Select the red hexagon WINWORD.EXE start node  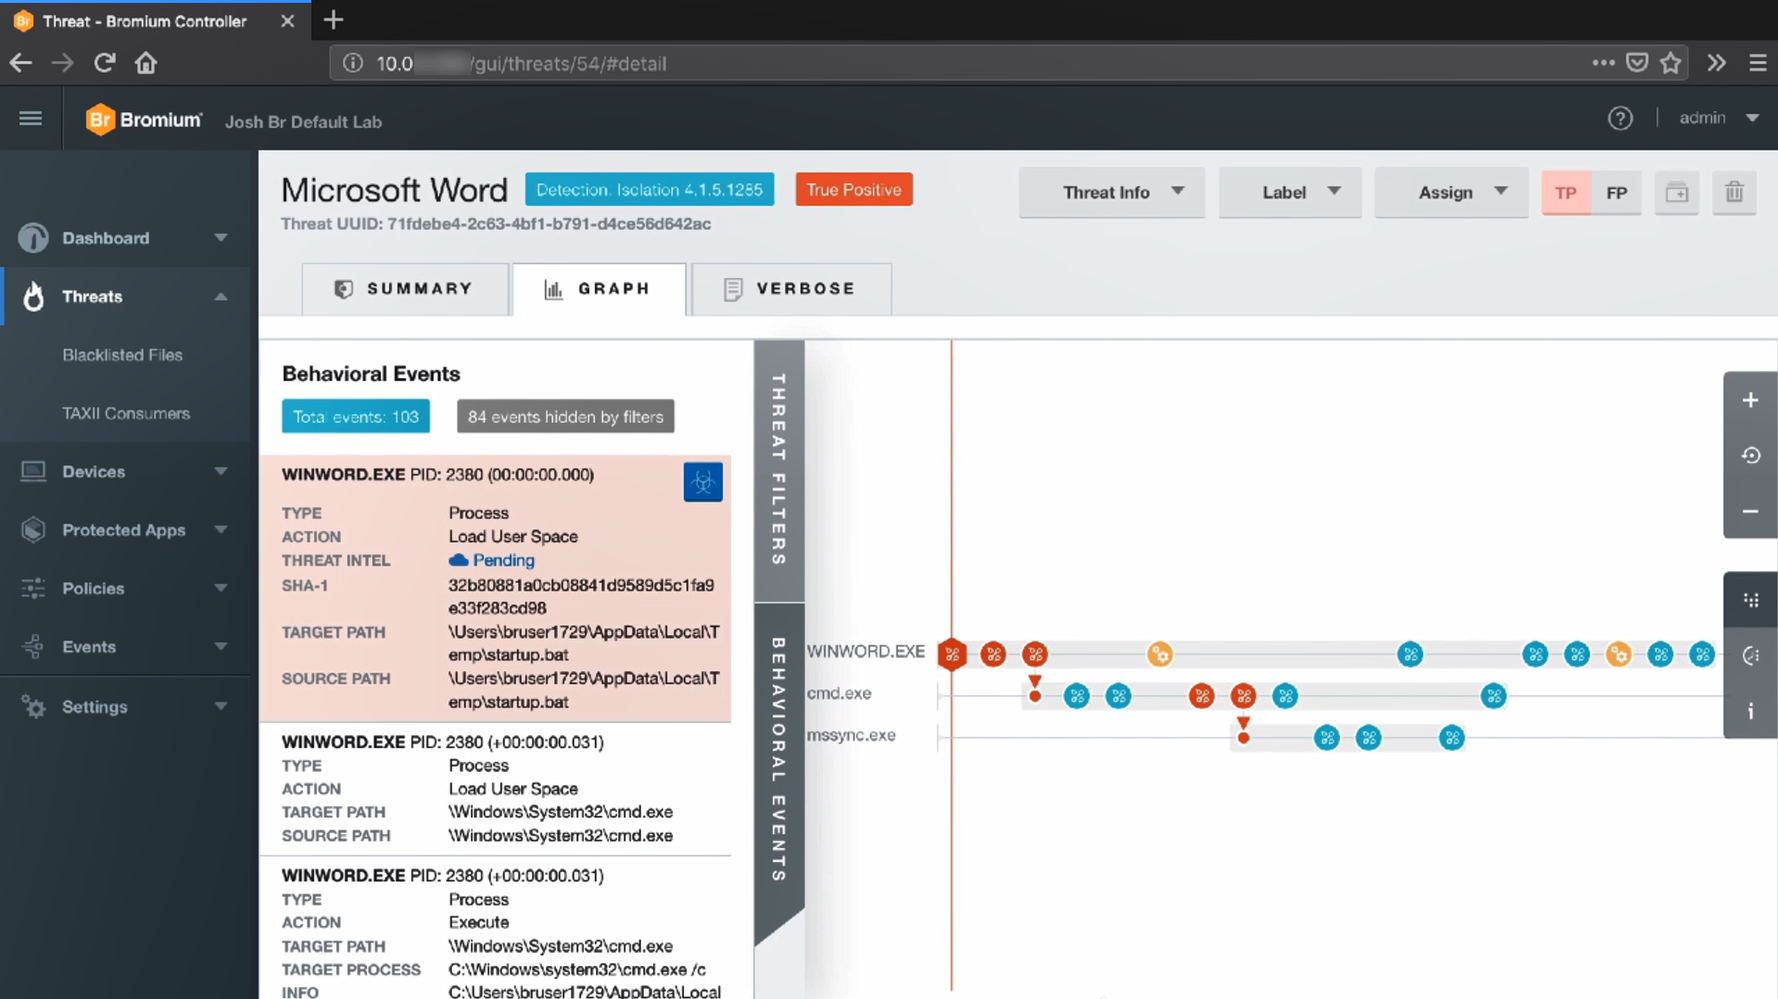click(952, 654)
